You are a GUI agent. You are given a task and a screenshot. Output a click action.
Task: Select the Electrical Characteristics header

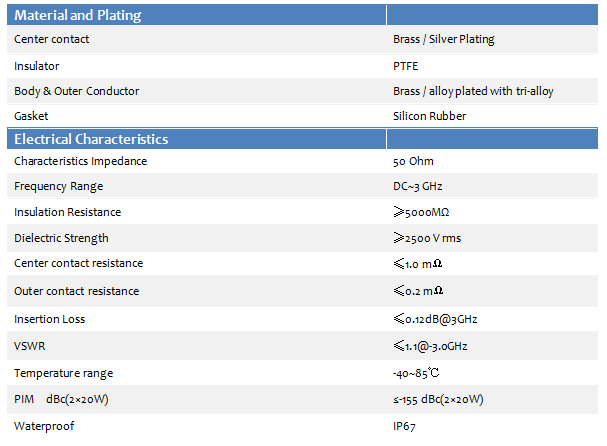[91, 139]
